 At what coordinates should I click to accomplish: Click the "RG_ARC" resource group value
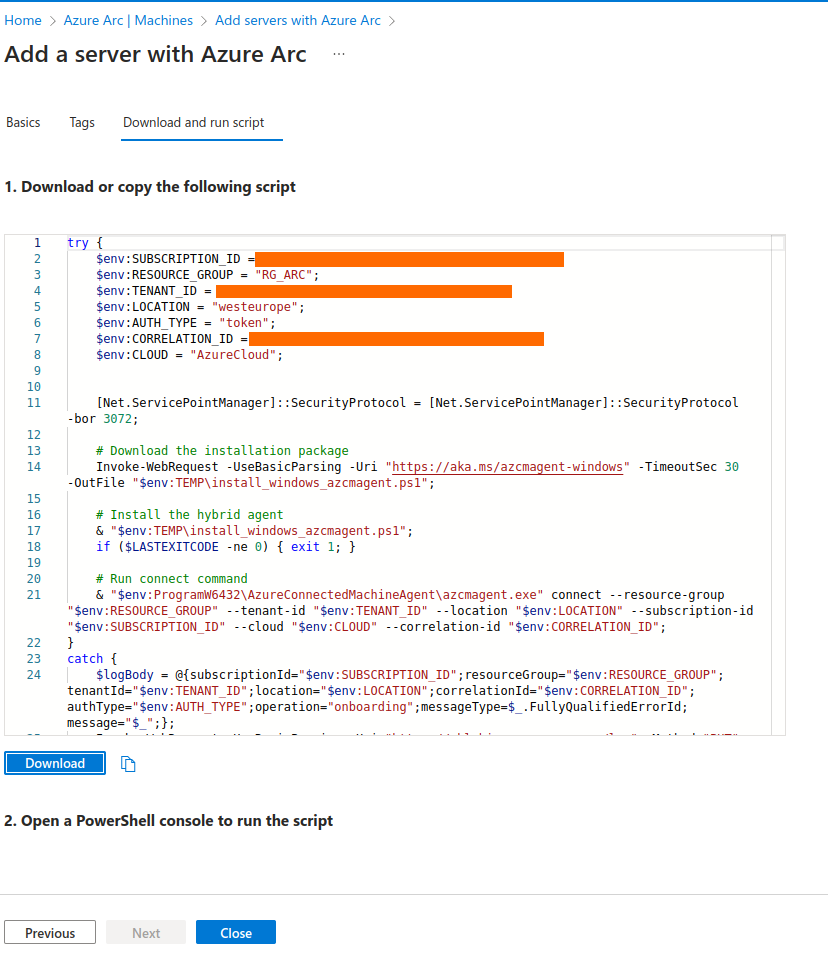tap(284, 275)
